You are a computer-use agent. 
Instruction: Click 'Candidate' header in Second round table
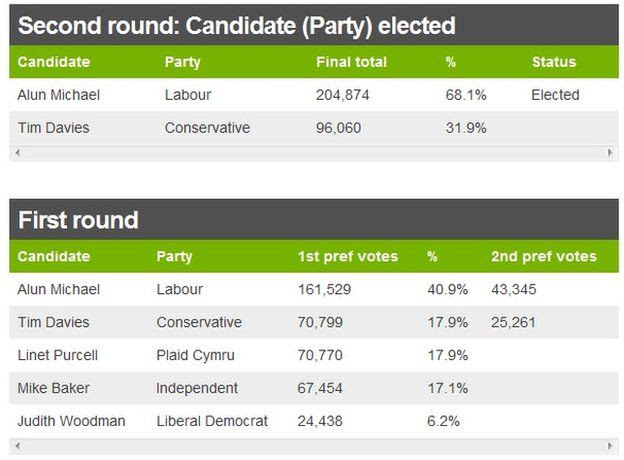54,62
